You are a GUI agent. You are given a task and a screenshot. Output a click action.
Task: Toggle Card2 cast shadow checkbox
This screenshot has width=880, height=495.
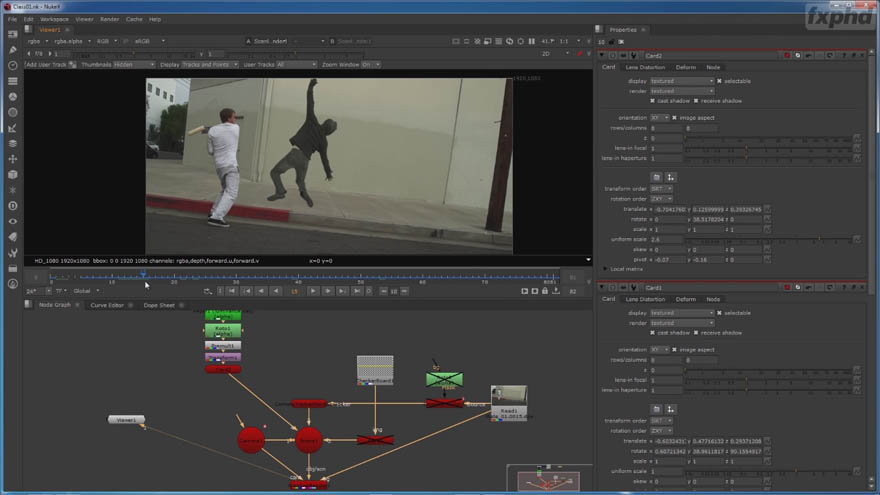pyautogui.click(x=652, y=101)
